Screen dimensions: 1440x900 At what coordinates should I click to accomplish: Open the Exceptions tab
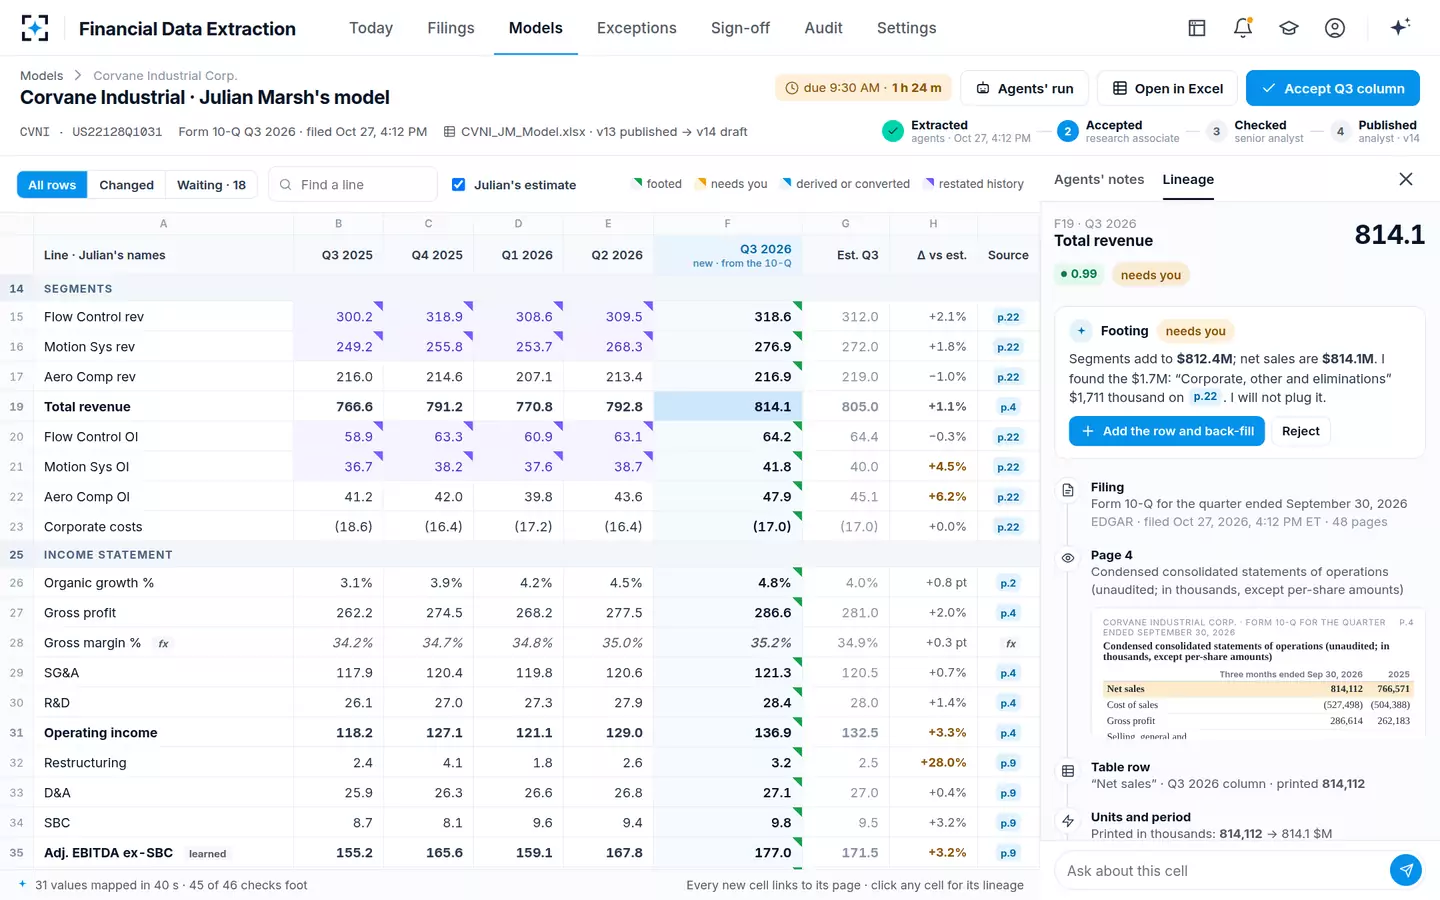pyautogui.click(x=637, y=28)
